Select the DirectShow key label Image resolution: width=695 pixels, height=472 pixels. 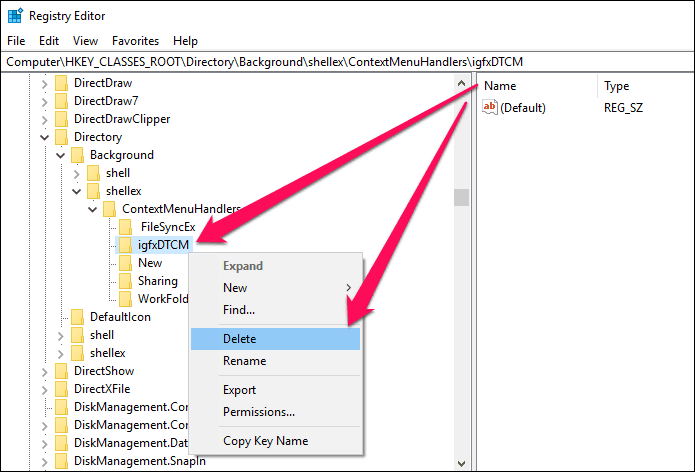[104, 371]
